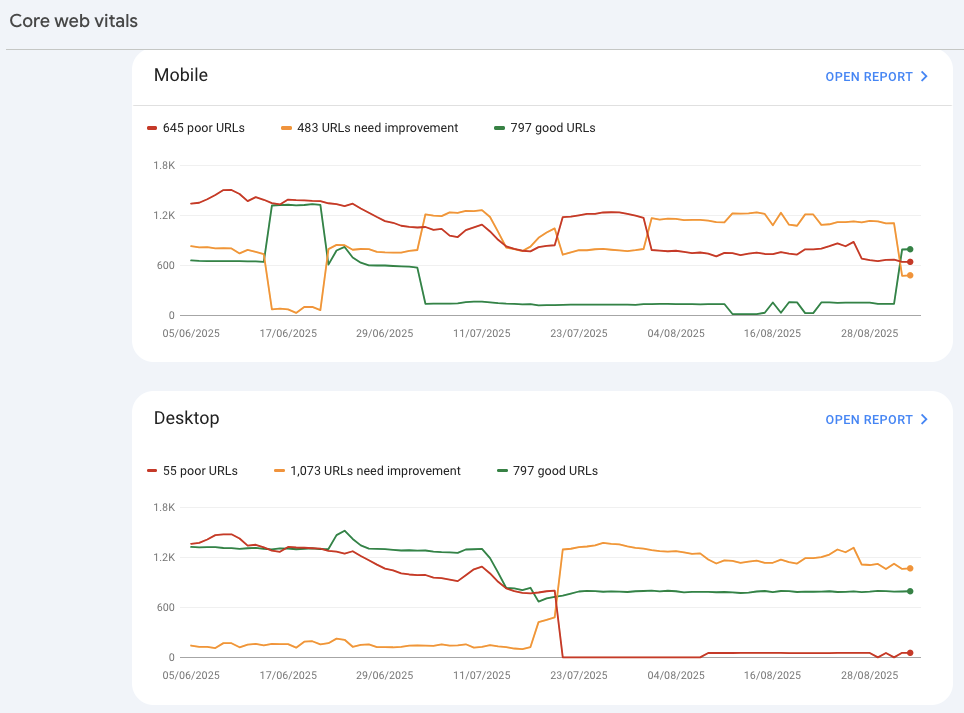
Task: Click the green endpoint dot on the Mobile chart
Action: coord(909,250)
